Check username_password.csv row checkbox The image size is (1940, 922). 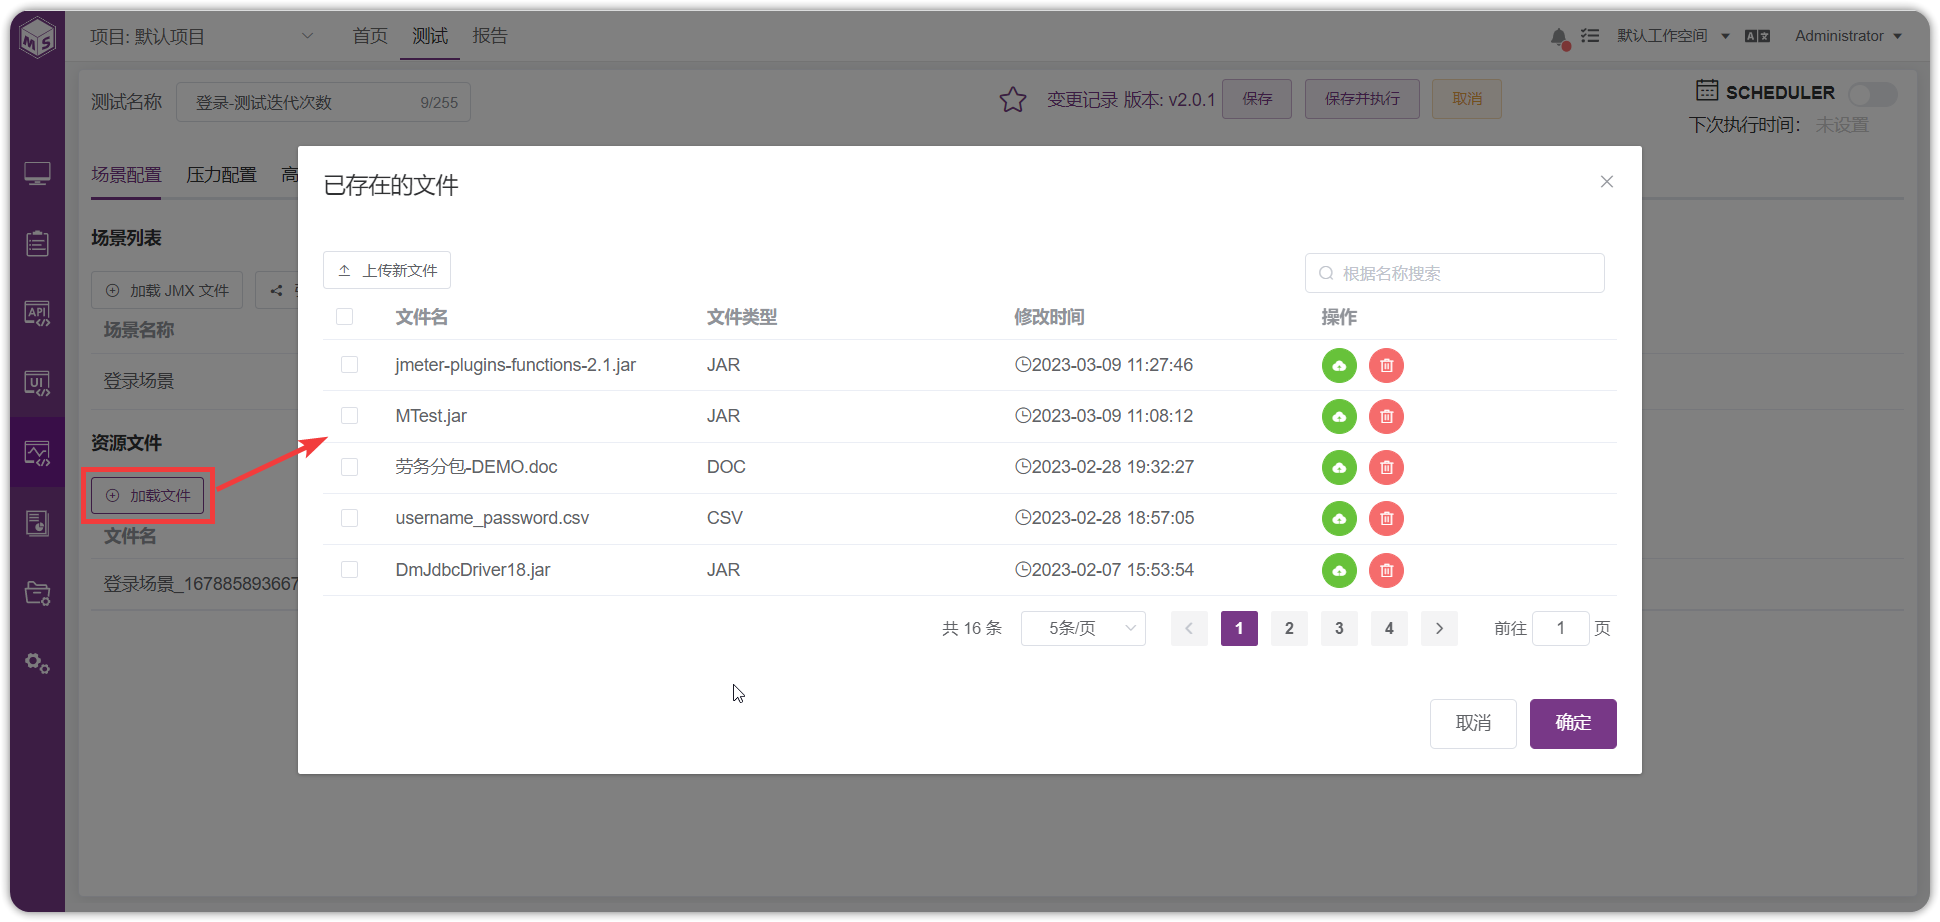coord(349,518)
